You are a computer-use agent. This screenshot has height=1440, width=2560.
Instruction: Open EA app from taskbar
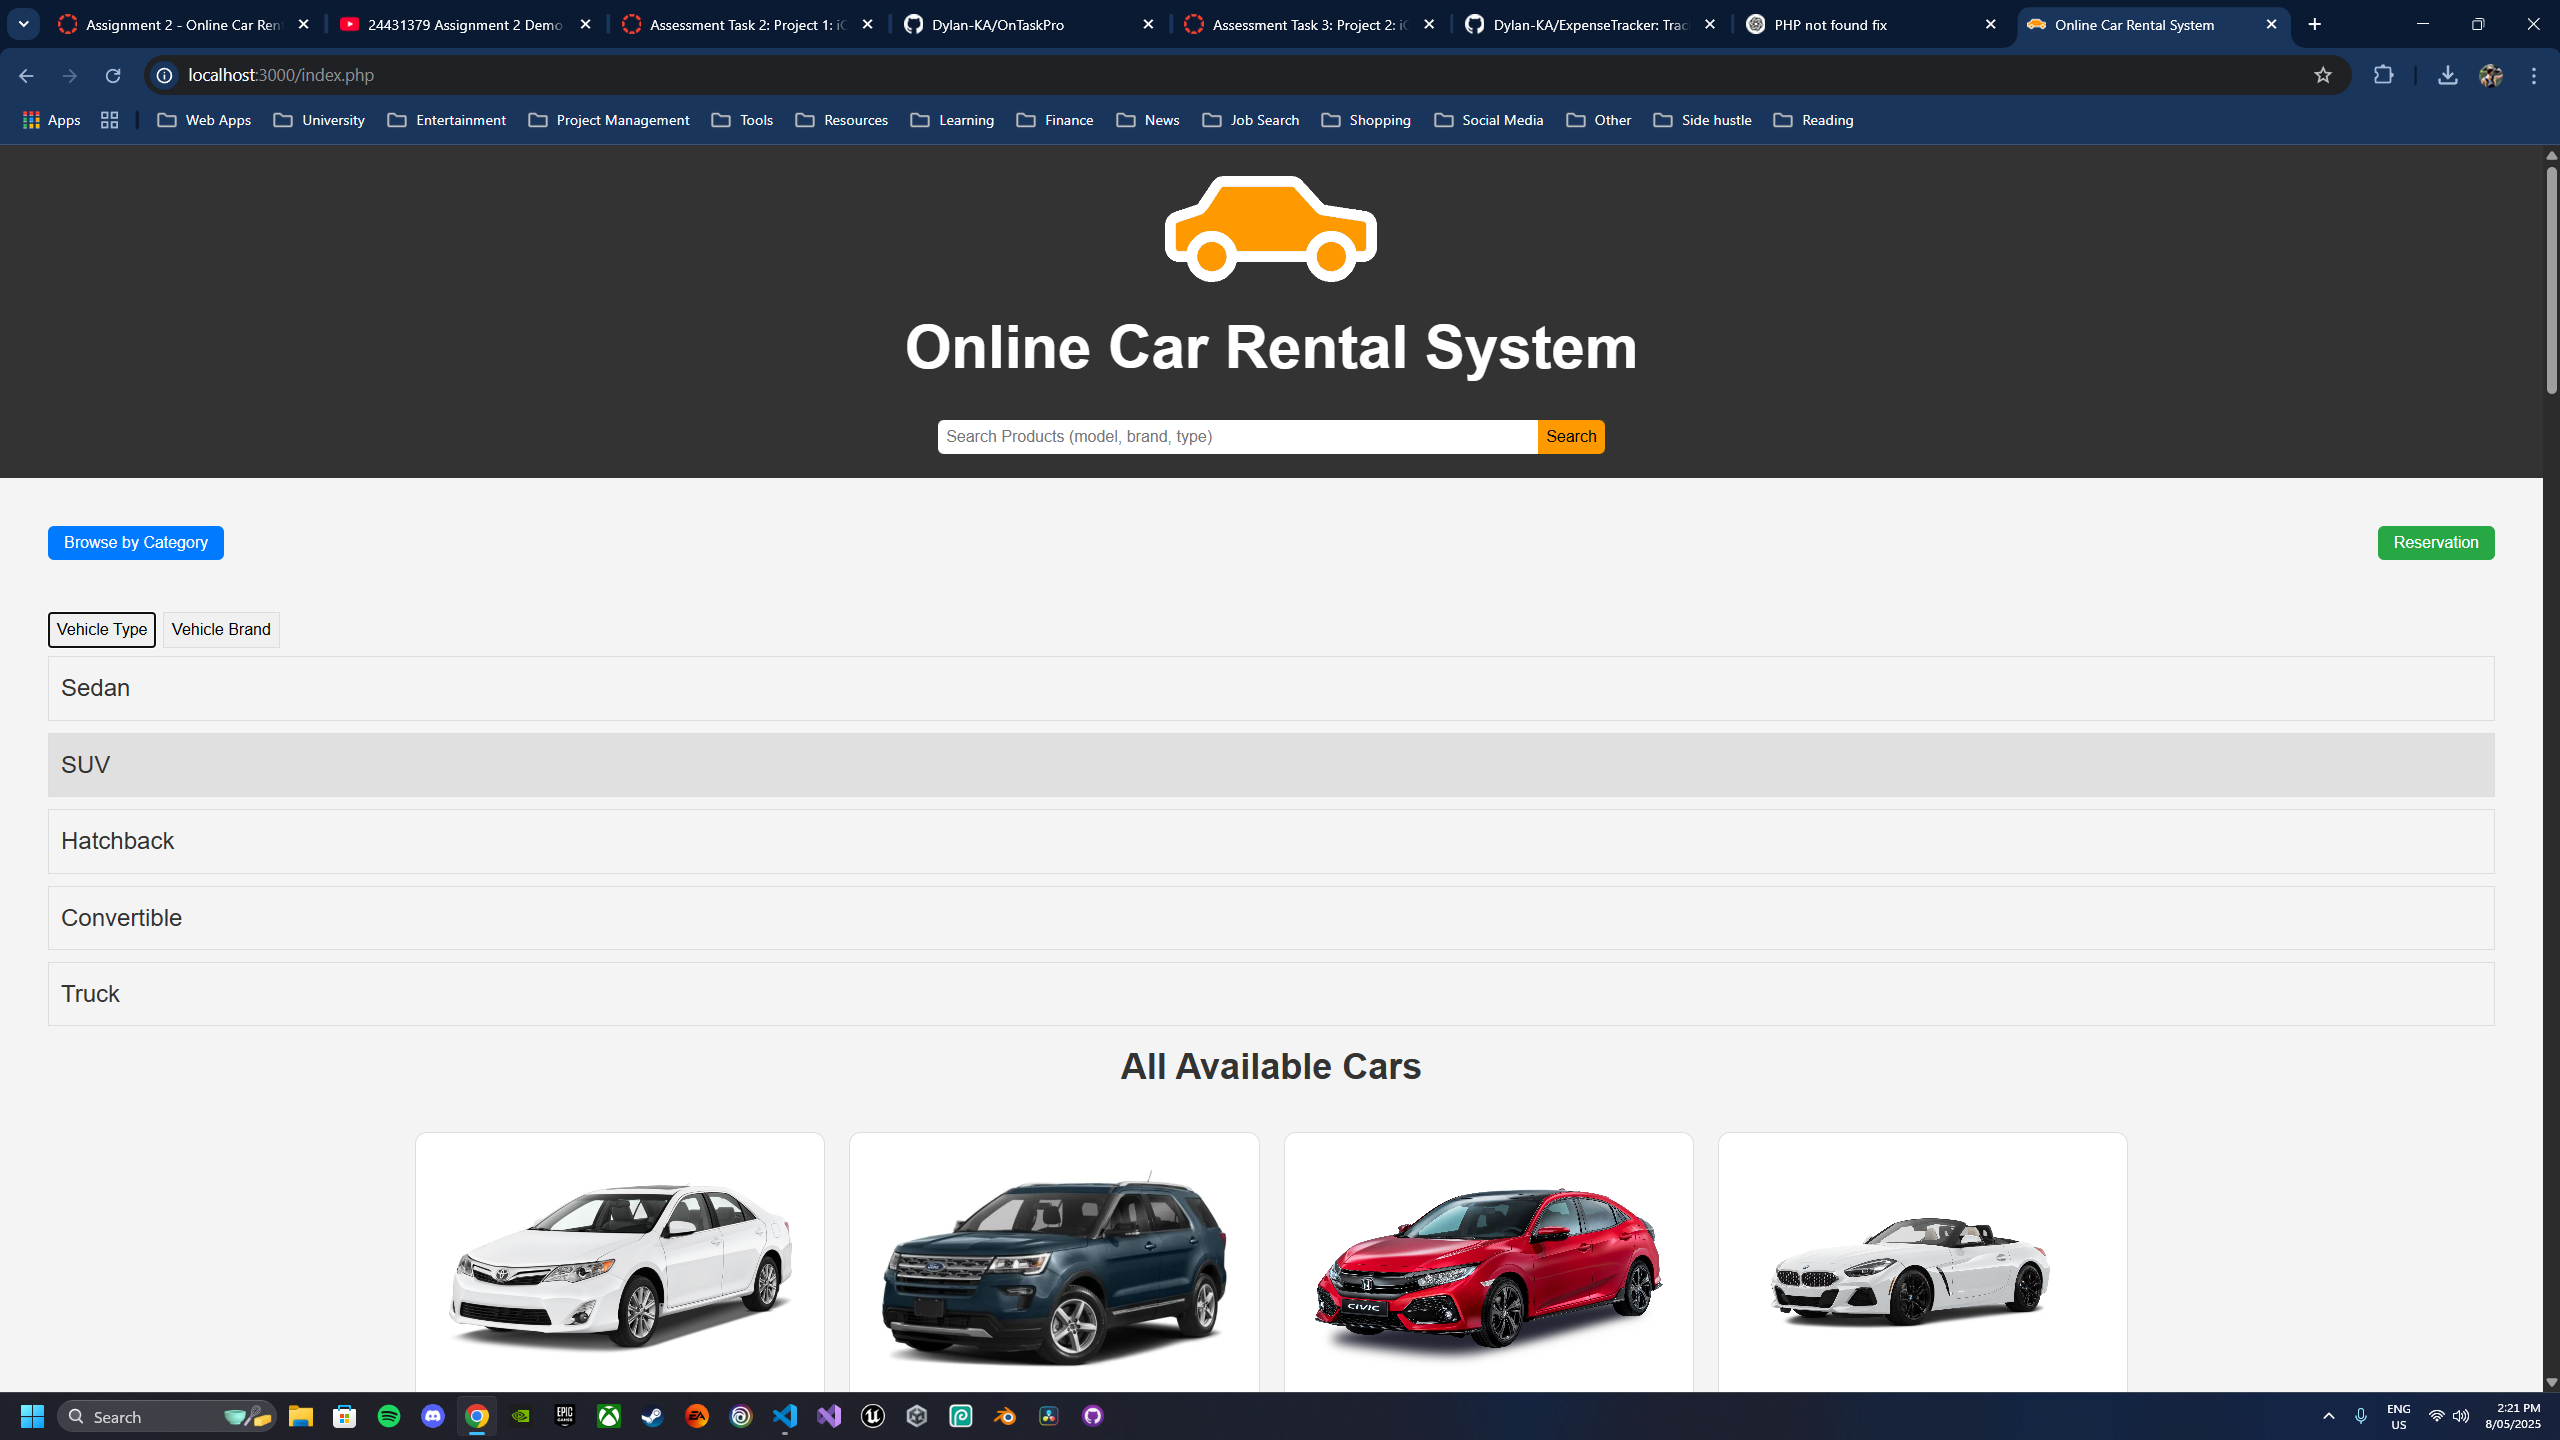(697, 1416)
